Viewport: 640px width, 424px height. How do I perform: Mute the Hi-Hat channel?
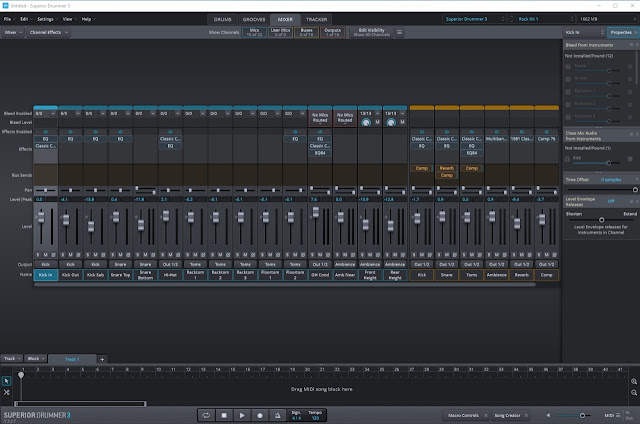(170, 255)
